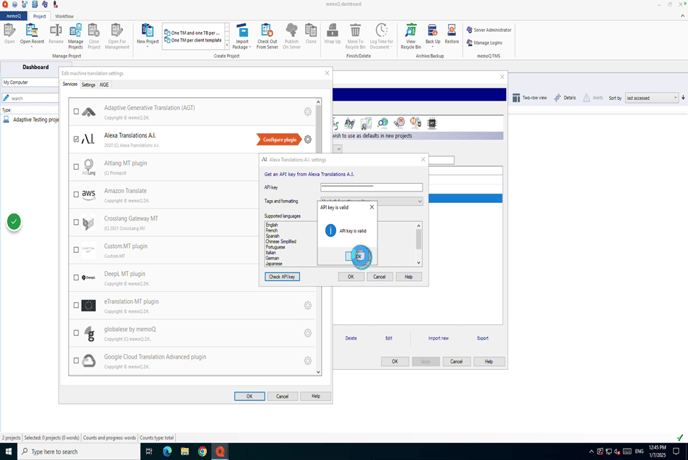Open the Manage Projects ribbon icon
The height and width of the screenshot is (460, 688).
tap(75, 36)
